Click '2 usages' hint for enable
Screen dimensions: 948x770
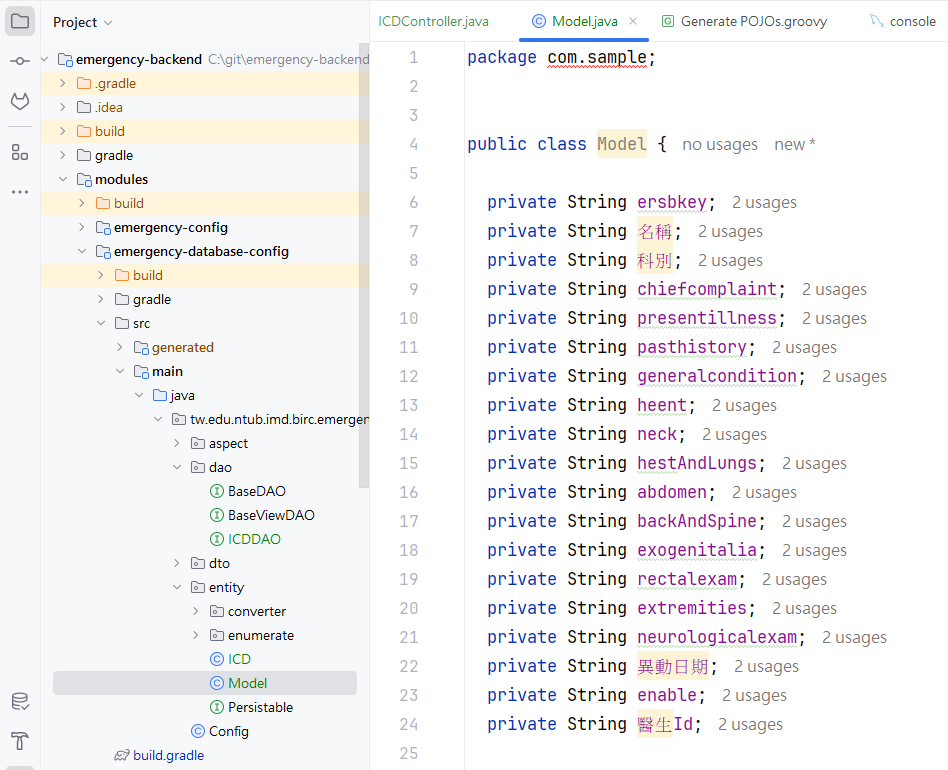pos(755,696)
